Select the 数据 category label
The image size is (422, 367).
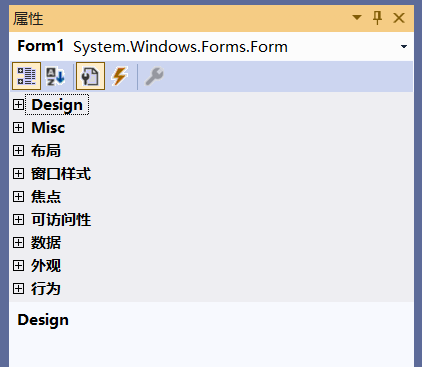(x=46, y=243)
